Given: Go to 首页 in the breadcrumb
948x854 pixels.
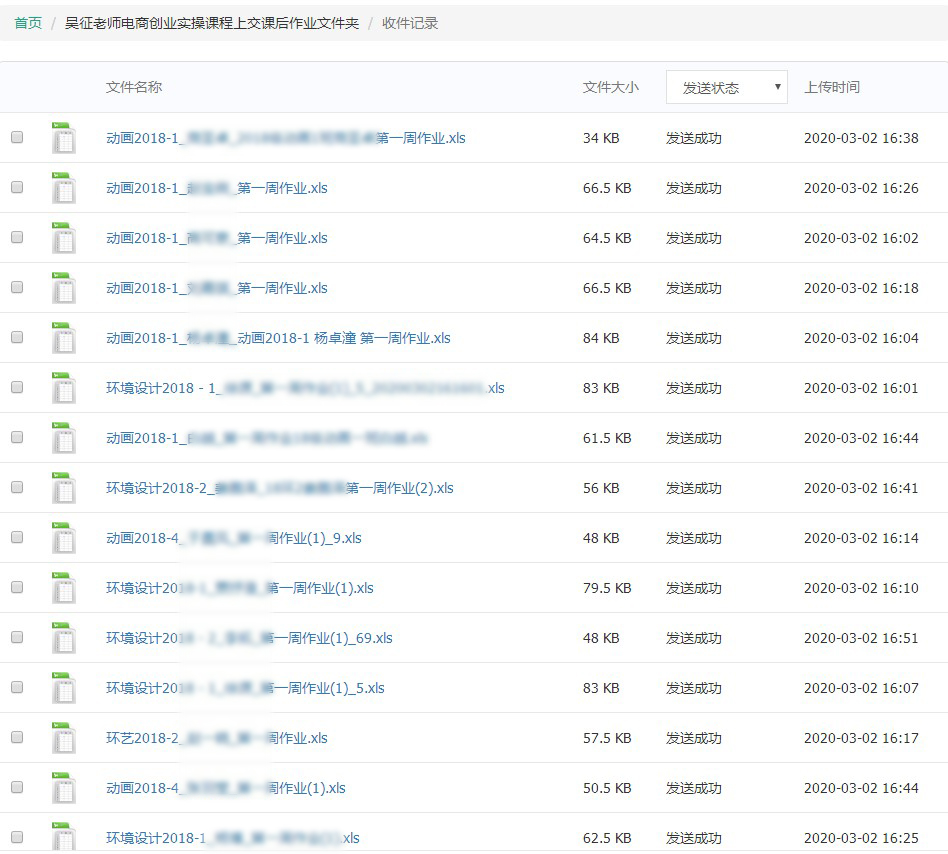Looking at the screenshot, I should pos(28,23).
